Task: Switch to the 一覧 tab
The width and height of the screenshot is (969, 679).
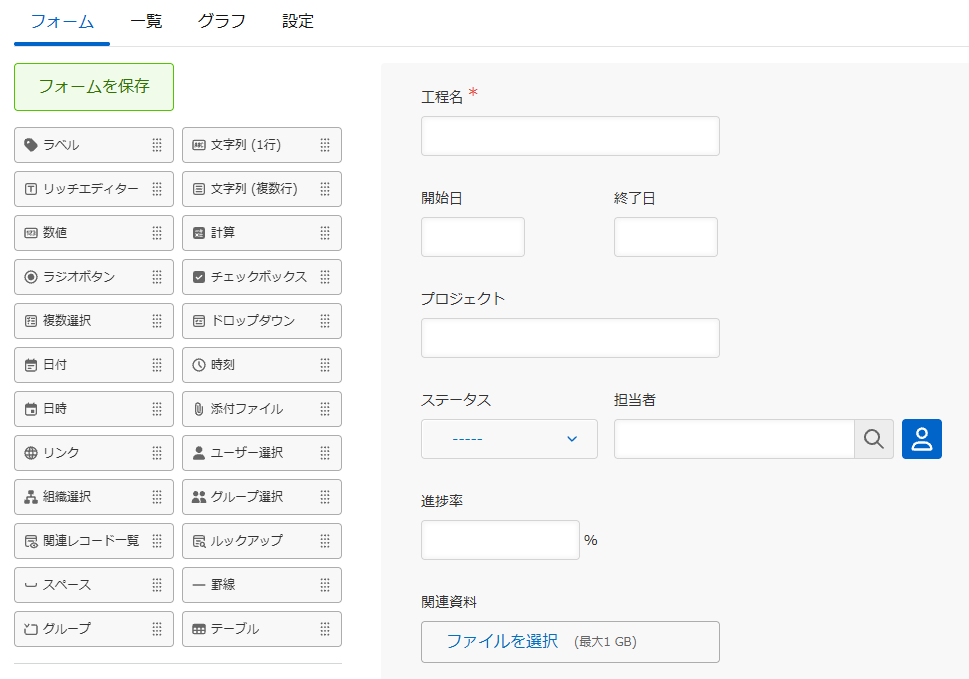Action: [146, 22]
